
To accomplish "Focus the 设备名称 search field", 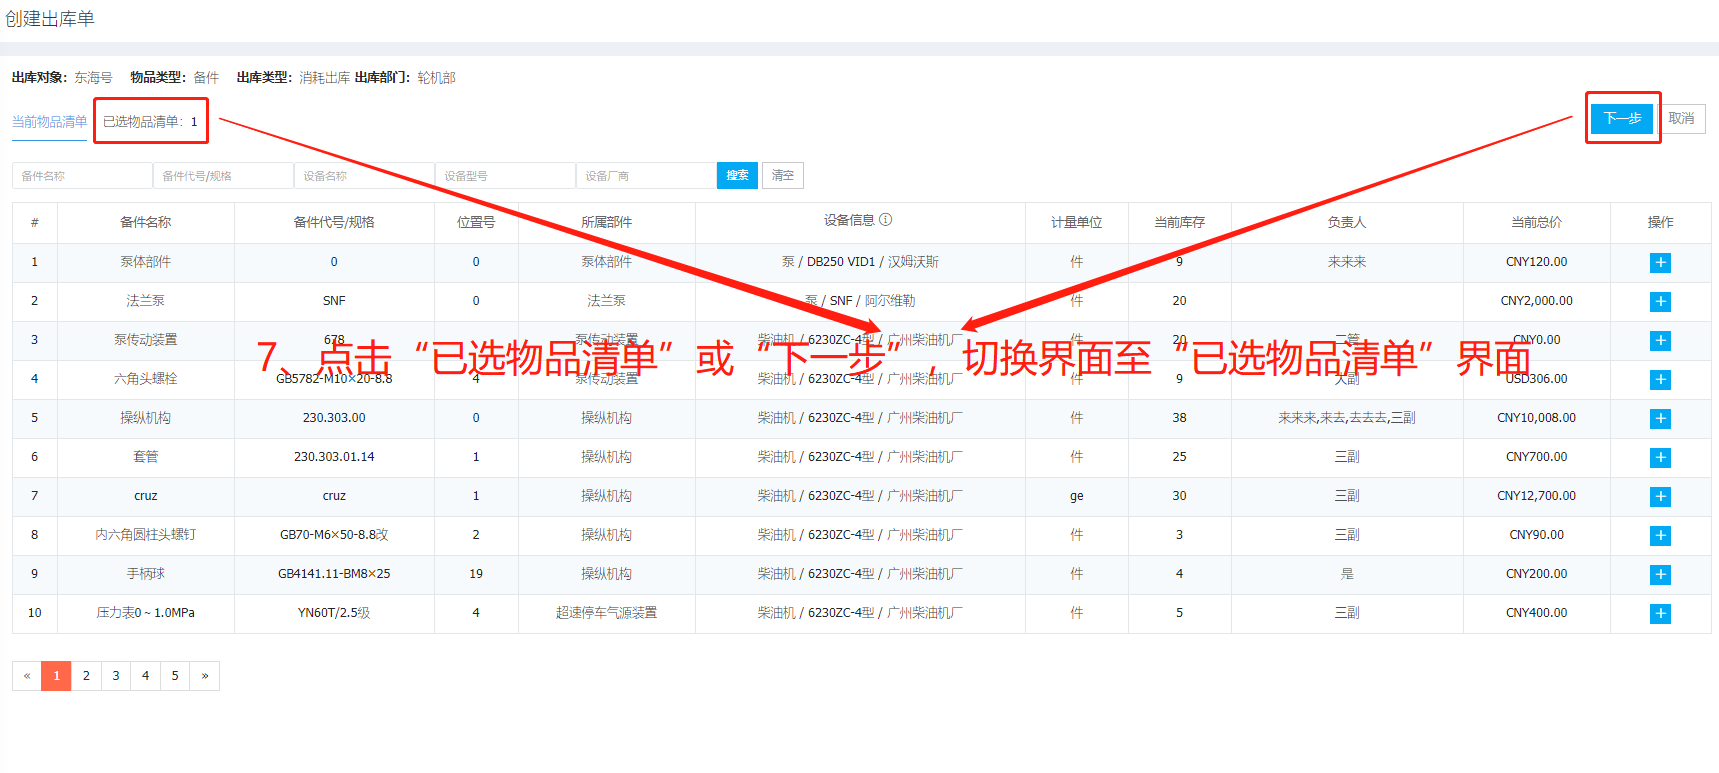I will (x=364, y=175).
